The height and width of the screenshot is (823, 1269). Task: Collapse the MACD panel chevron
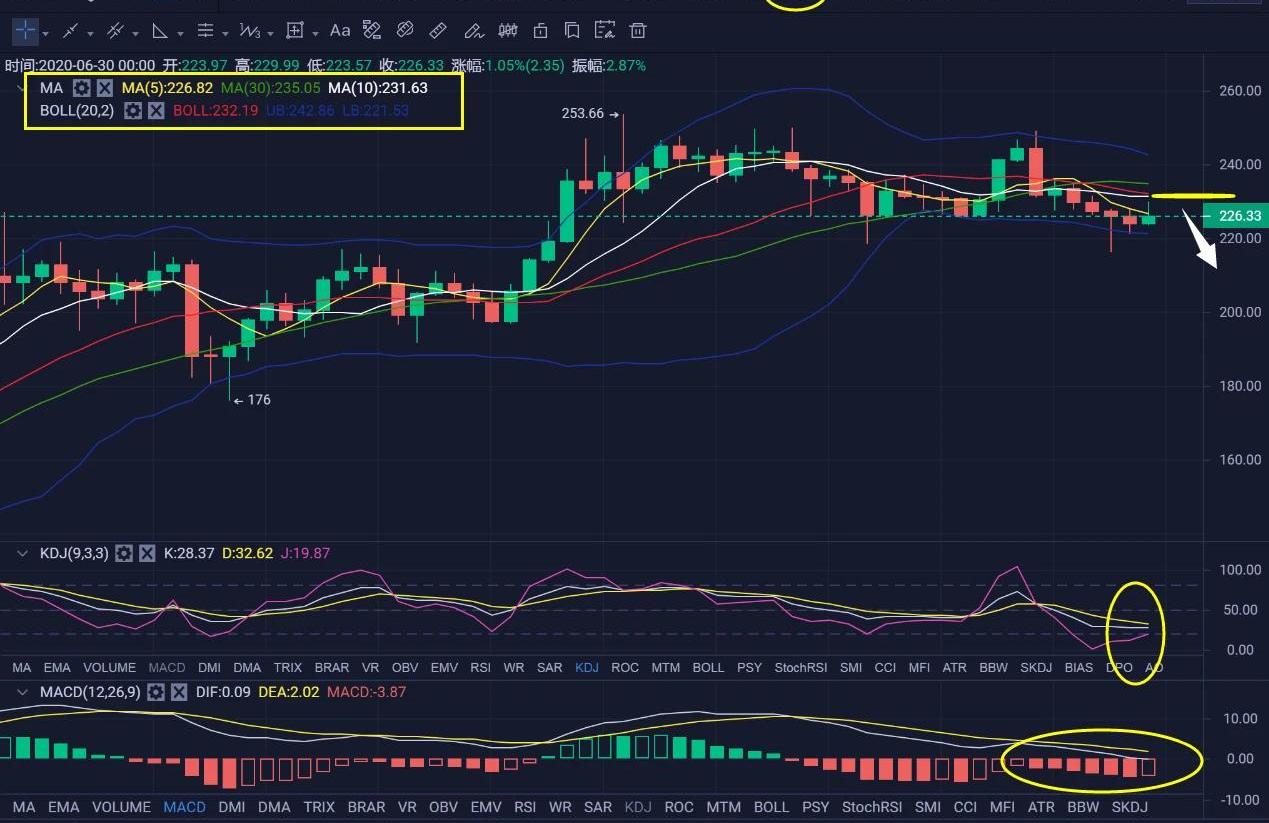(x=24, y=692)
